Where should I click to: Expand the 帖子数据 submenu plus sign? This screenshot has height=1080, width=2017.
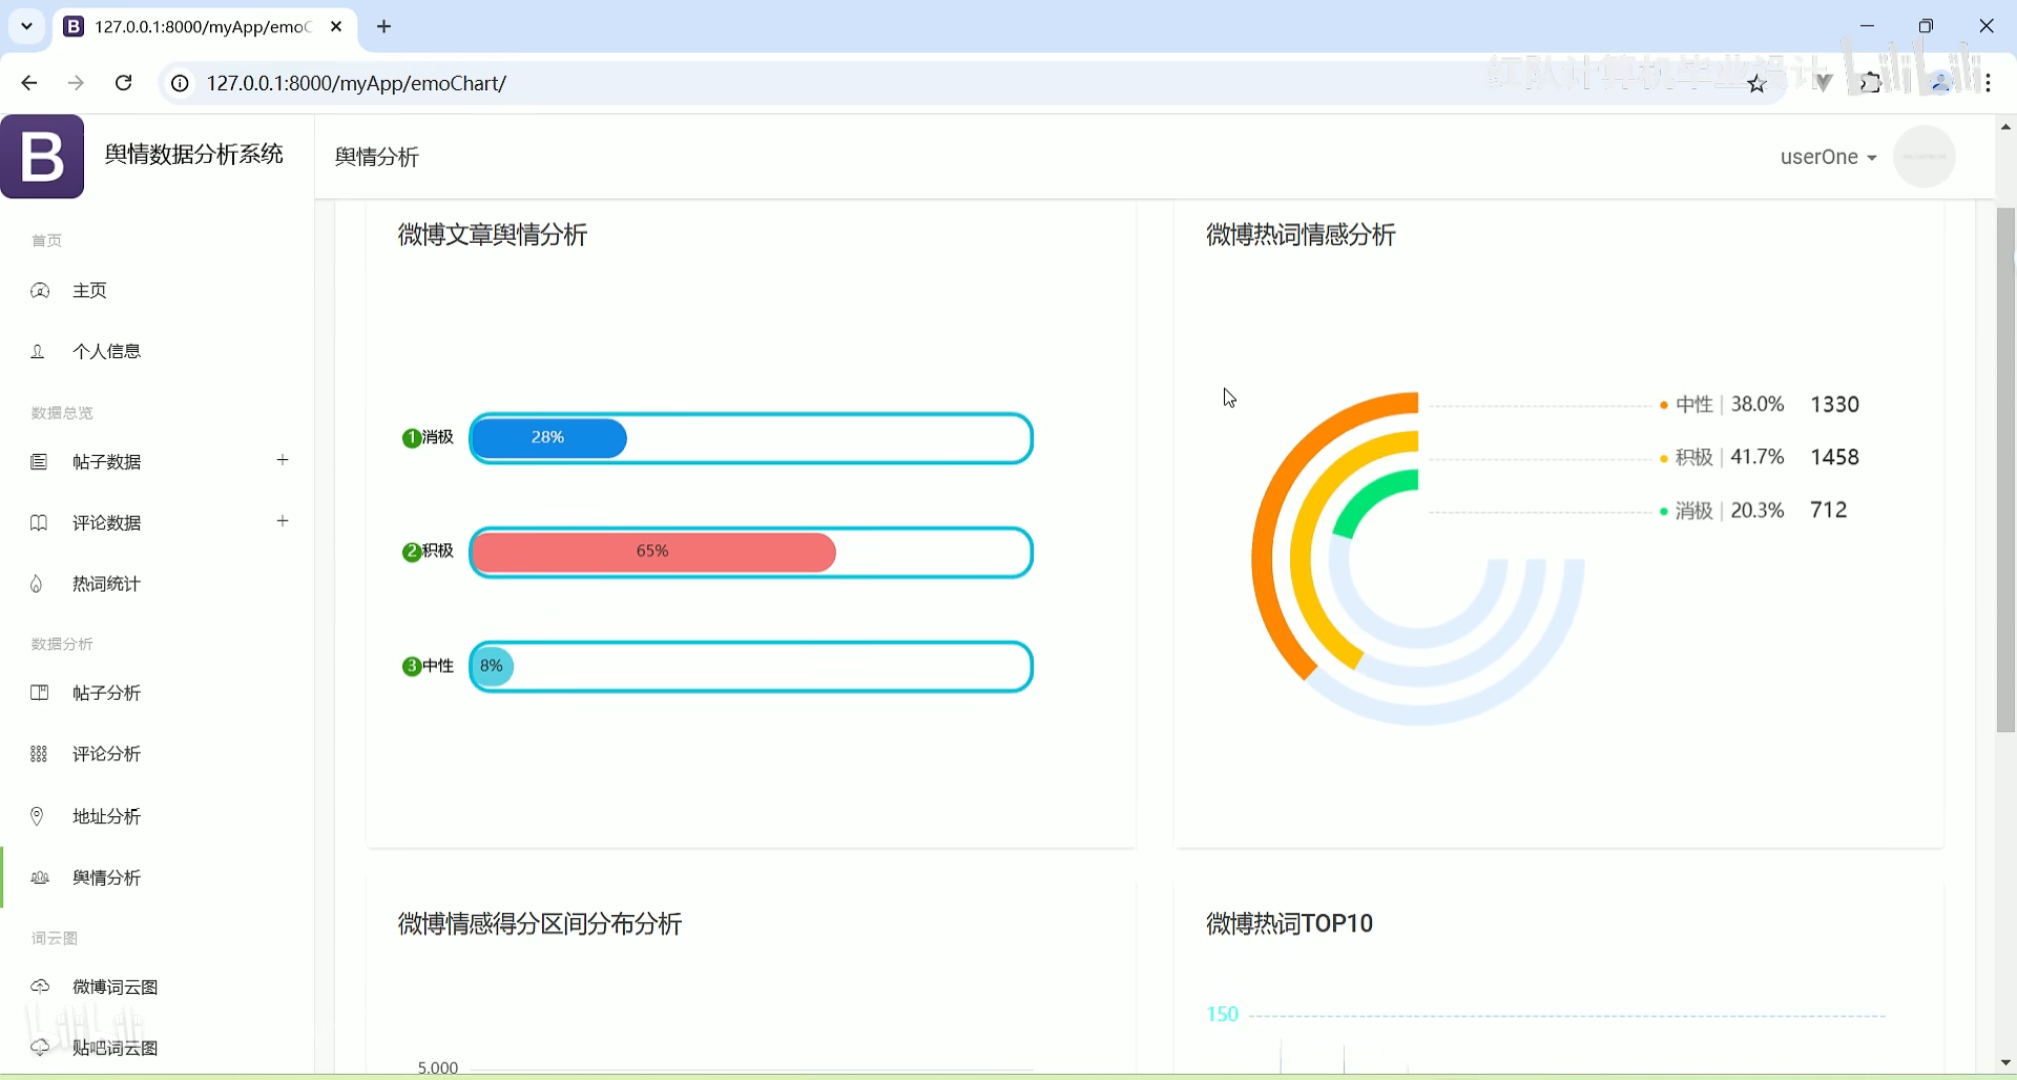click(283, 460)
